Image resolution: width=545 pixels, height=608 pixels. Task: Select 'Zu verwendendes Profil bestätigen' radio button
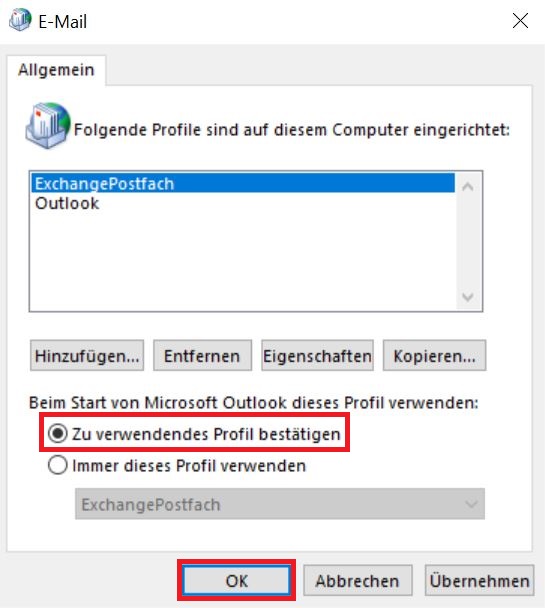[58, 434]
